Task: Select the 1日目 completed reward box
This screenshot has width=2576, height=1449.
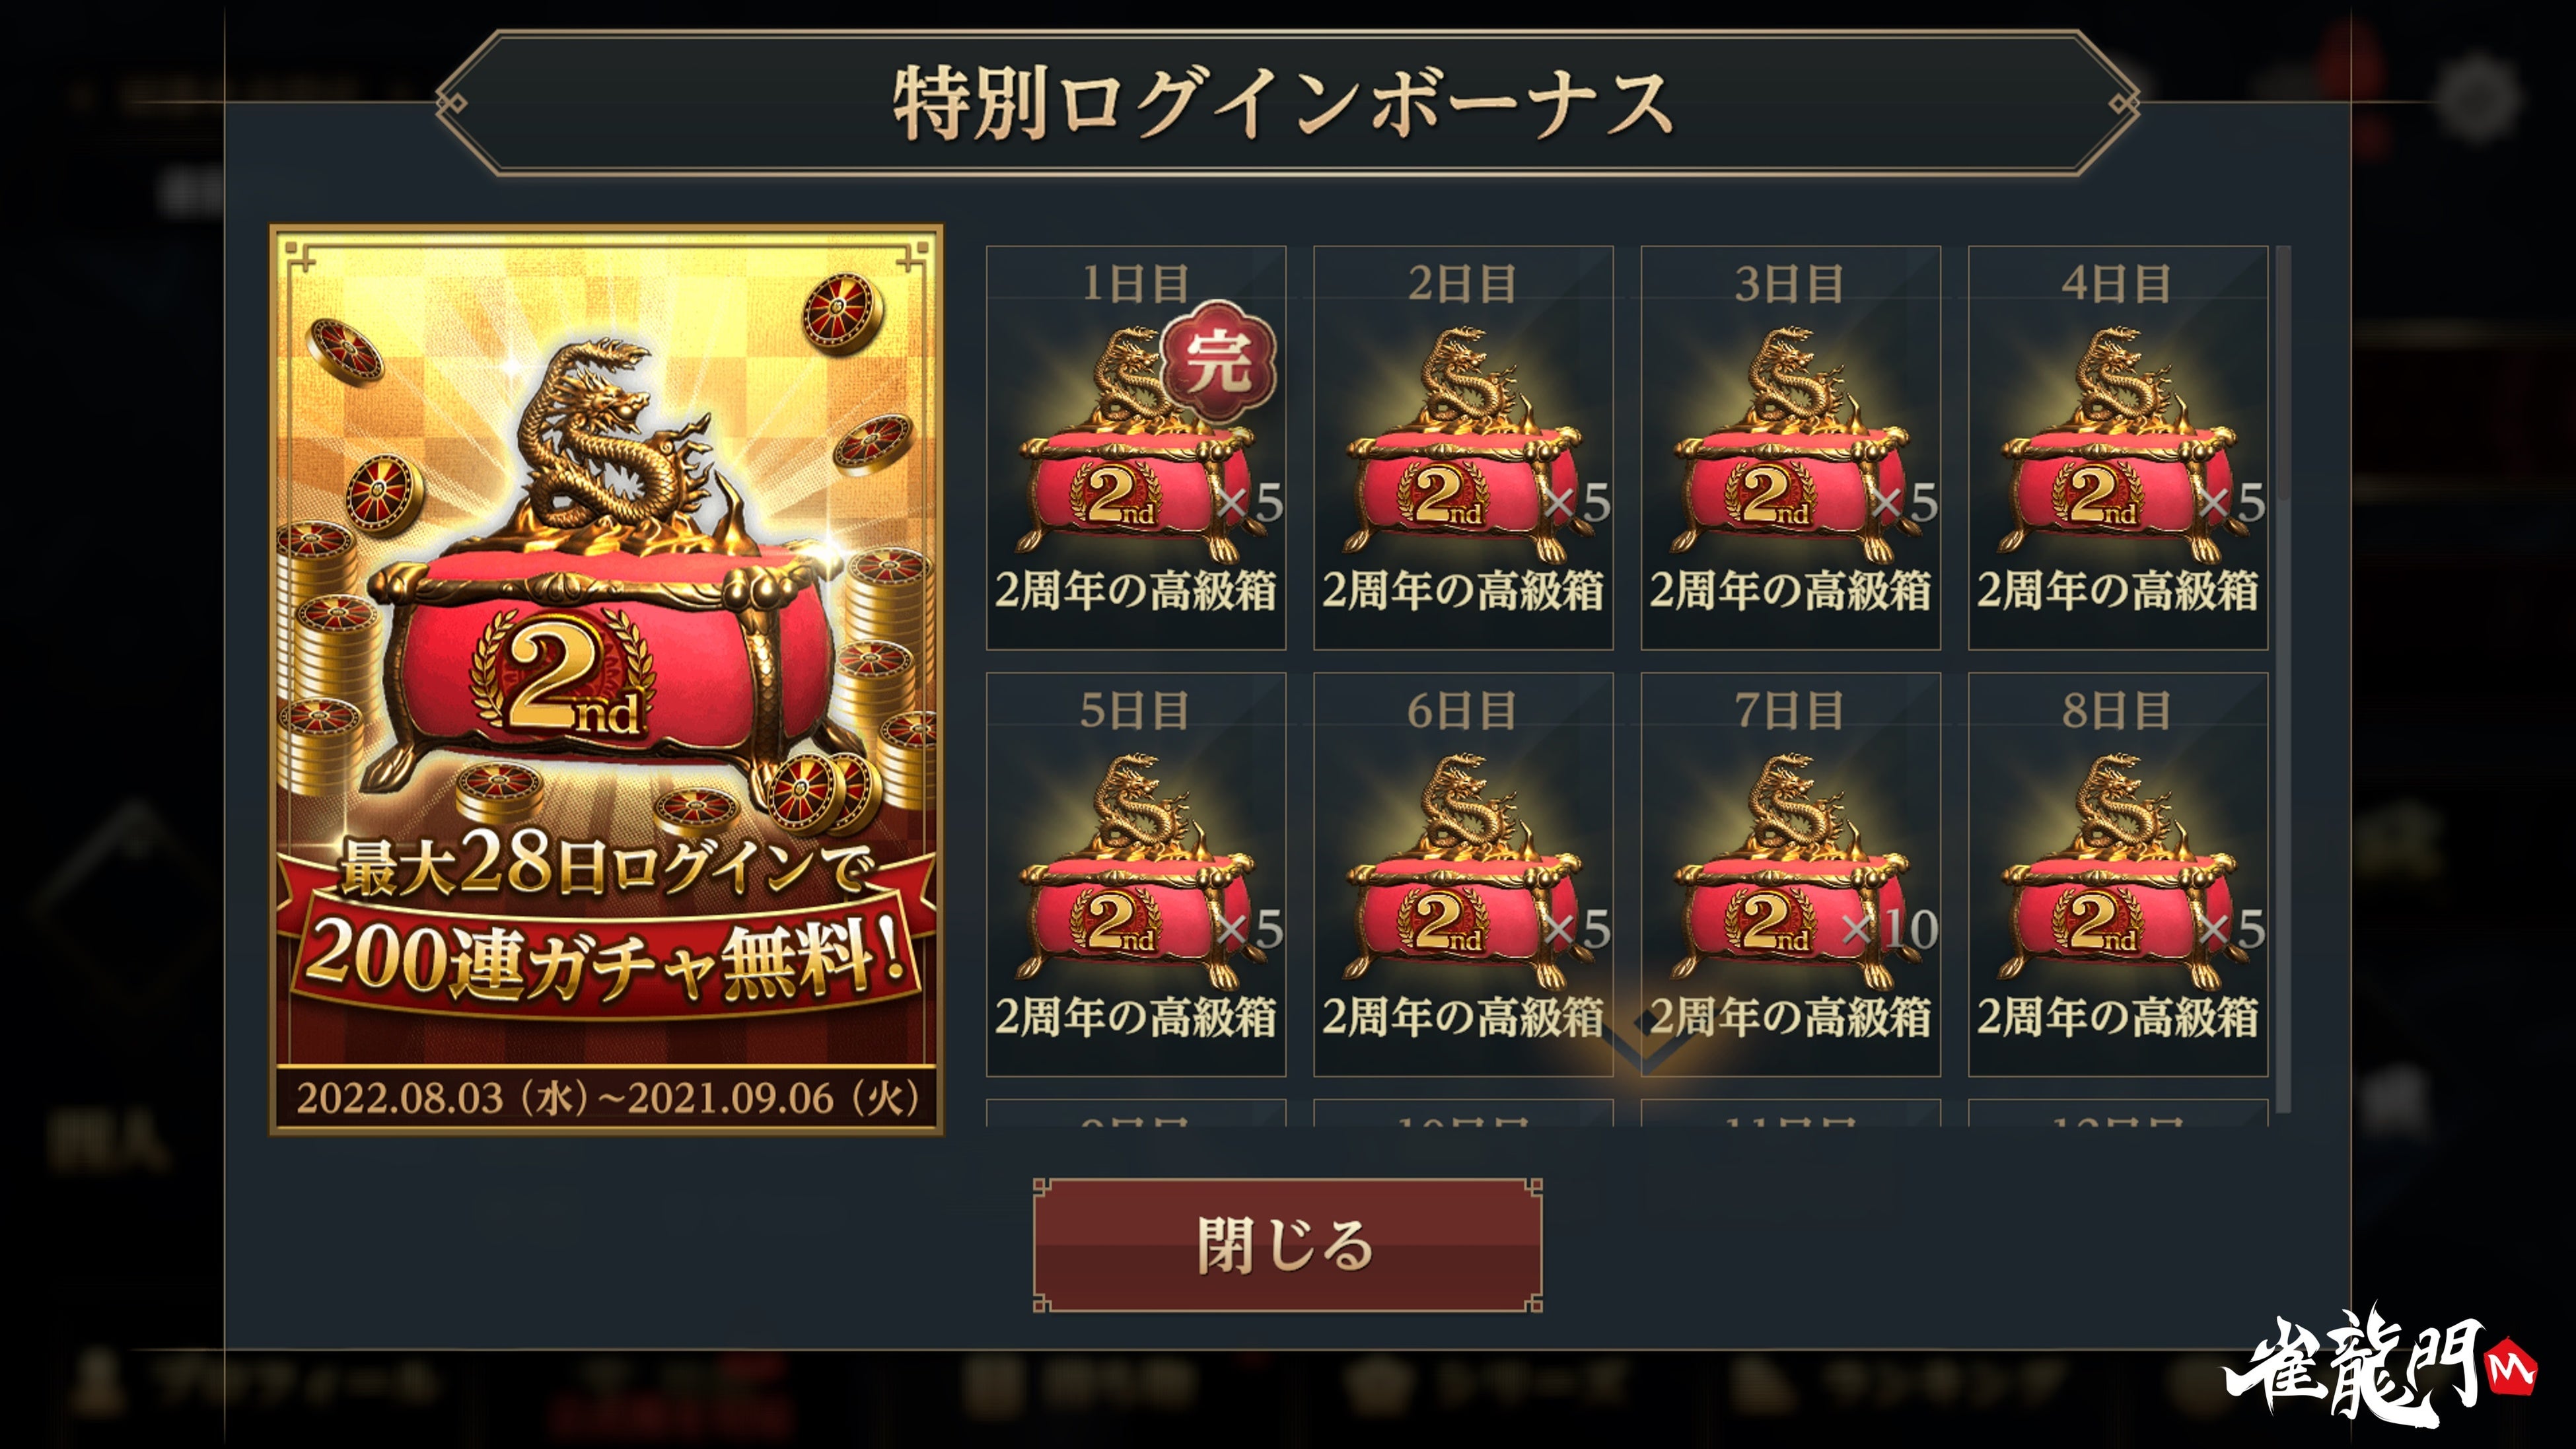Action: (1136, 447)
